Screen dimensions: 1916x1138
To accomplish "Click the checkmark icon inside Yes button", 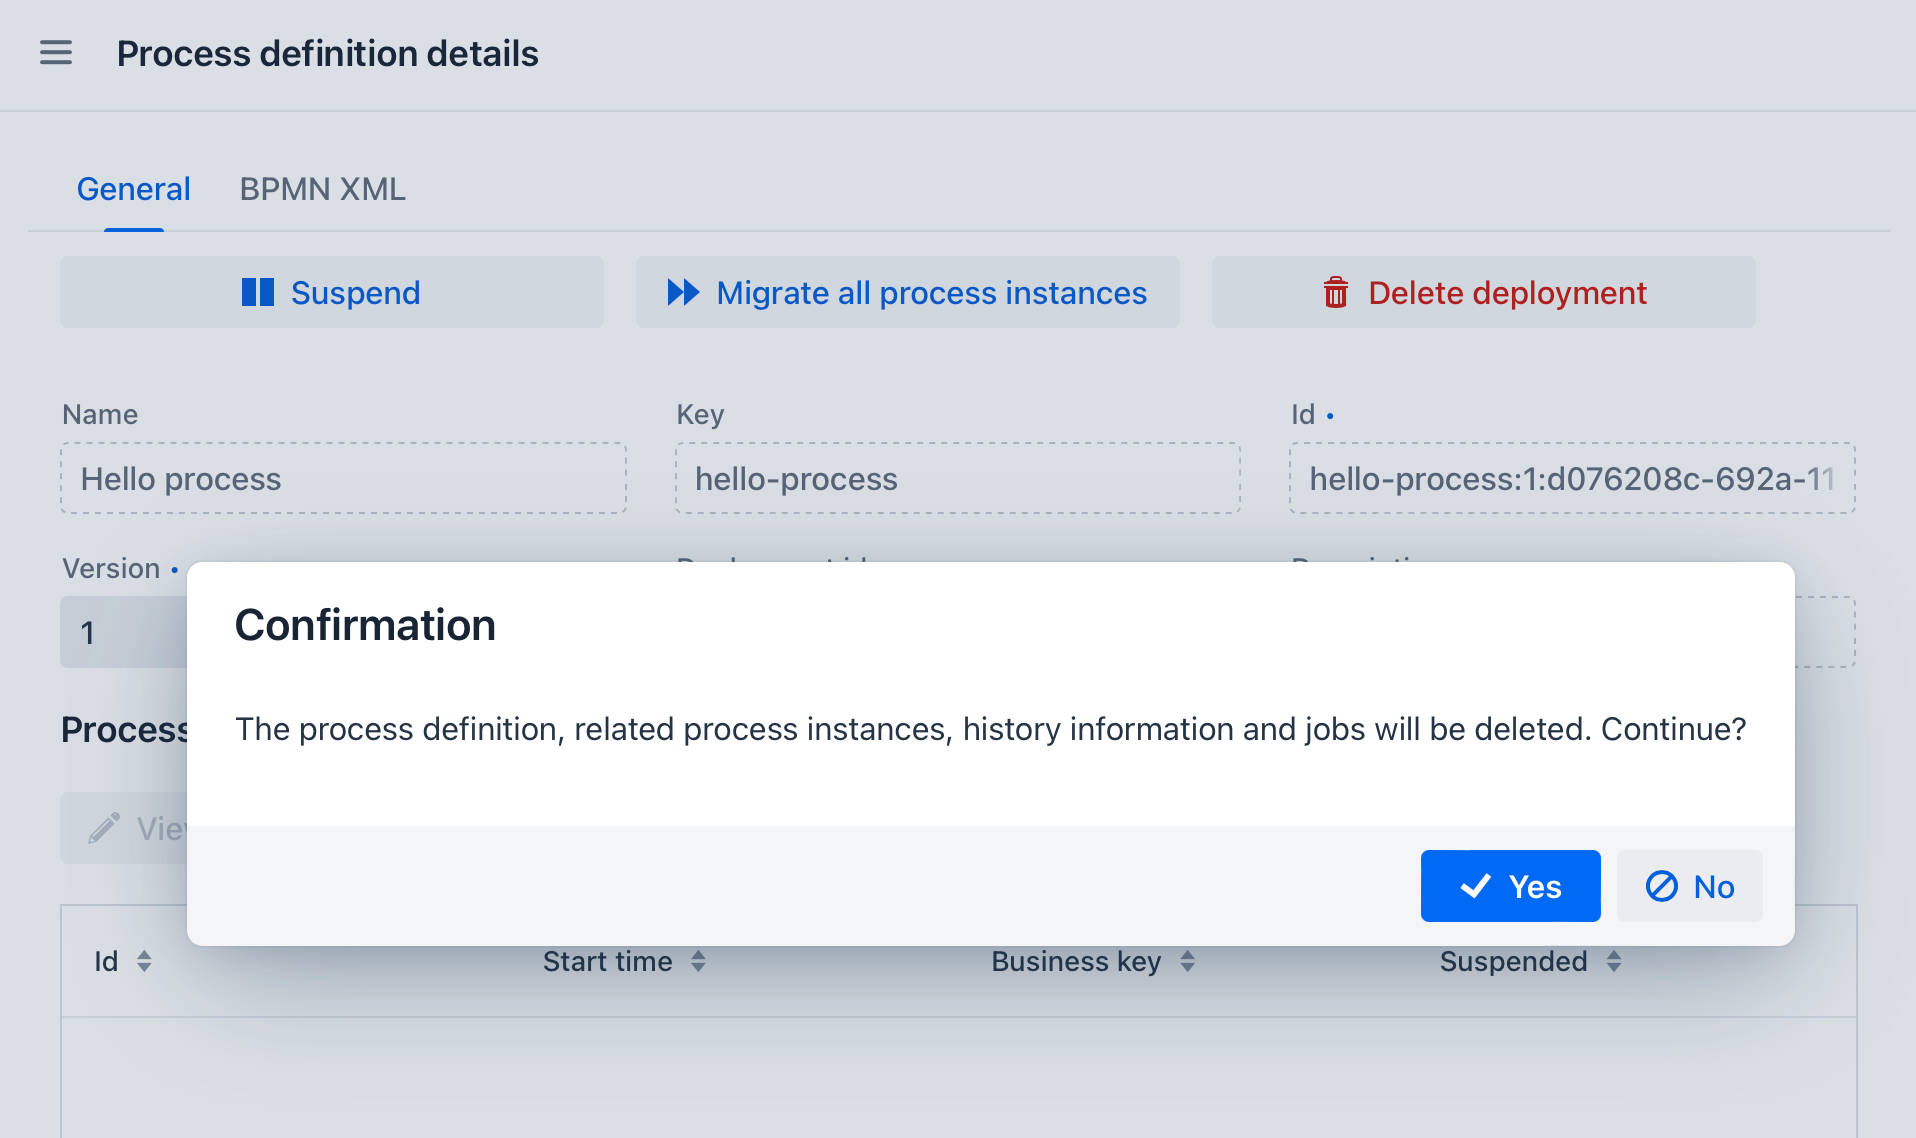I will coord(1474,886).
